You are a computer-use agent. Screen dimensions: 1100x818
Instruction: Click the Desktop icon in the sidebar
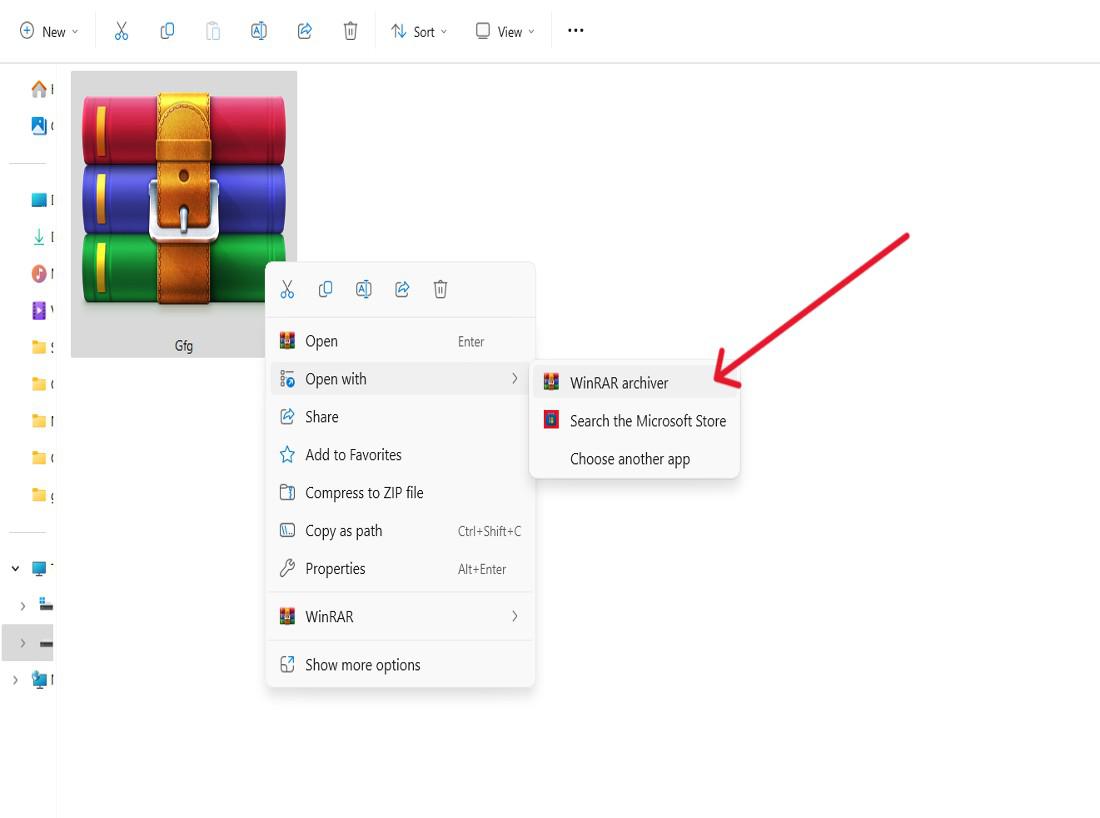(39, 200)
